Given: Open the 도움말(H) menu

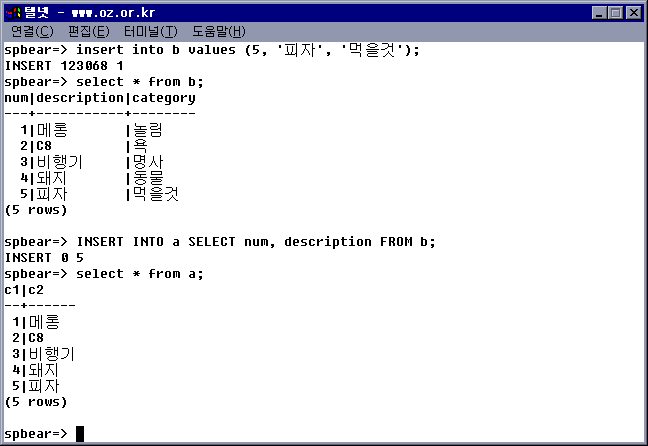Looking at the screenshot, I should (x=219, y=31).
